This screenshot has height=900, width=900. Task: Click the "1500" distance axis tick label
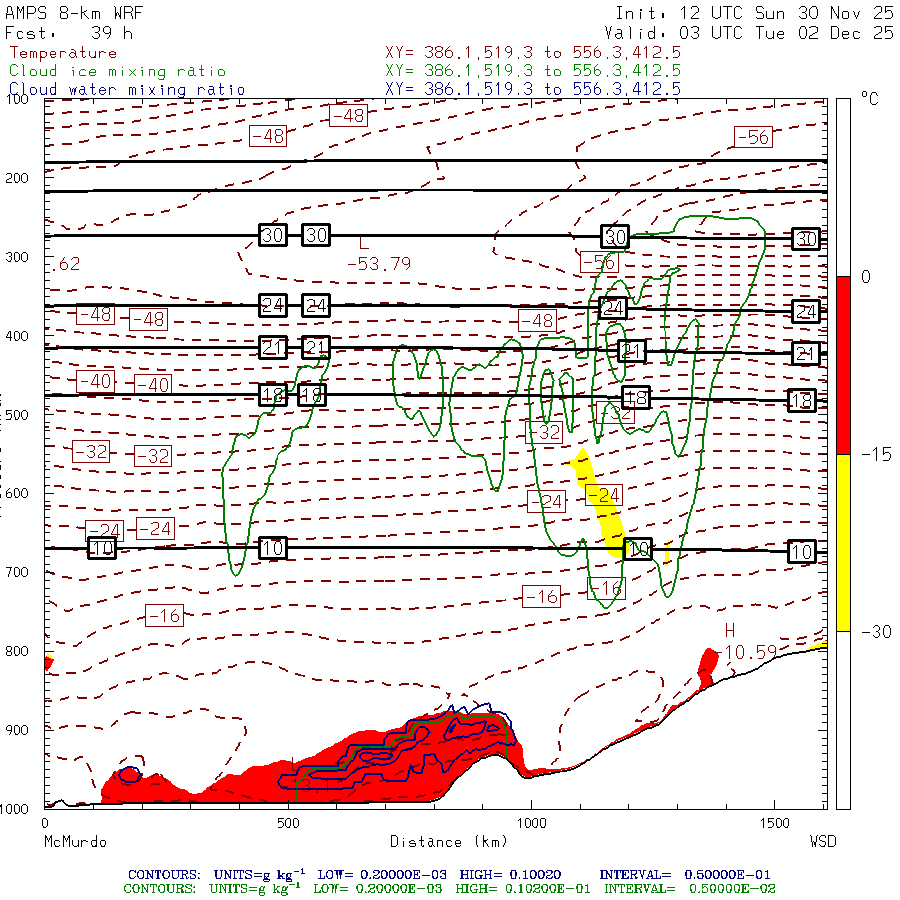(774, 823)
